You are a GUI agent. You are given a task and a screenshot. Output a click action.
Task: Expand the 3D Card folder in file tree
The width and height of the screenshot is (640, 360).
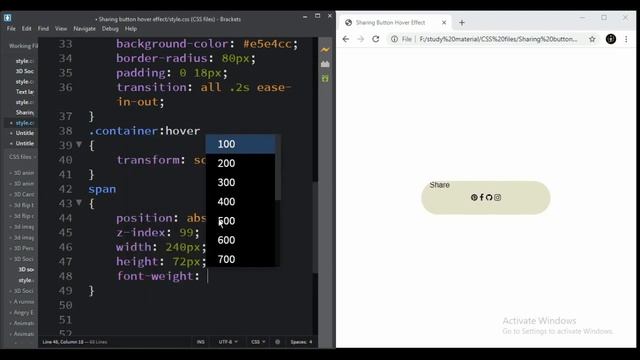click(x=22, y=194)
